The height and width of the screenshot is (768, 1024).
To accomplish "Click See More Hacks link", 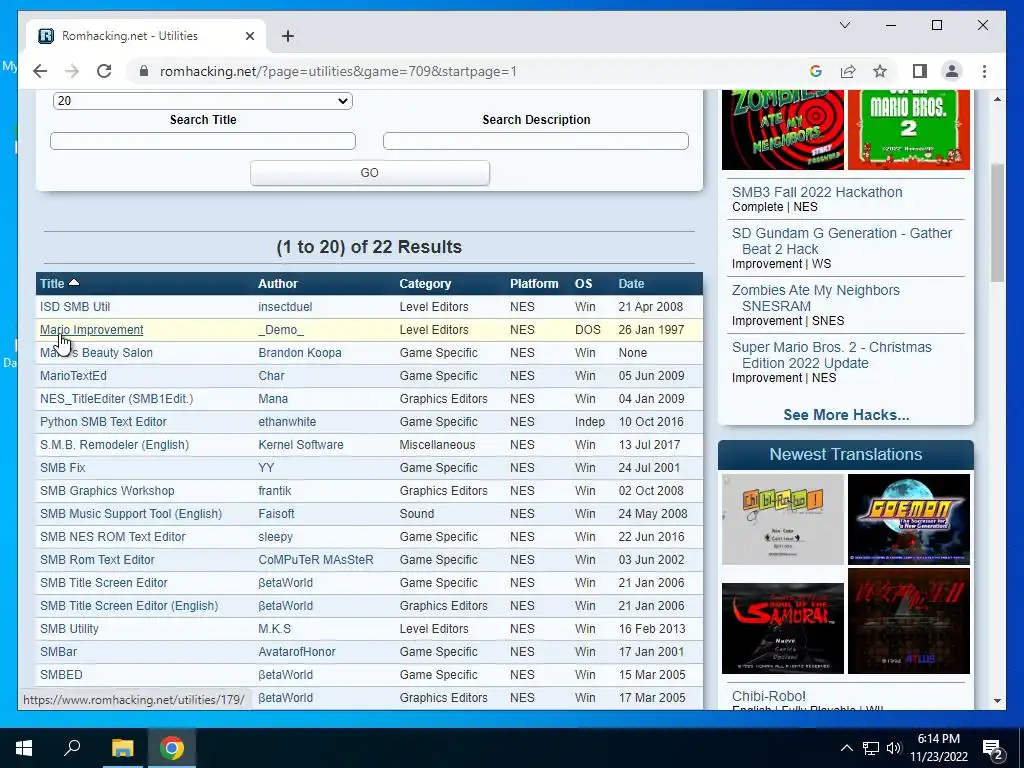I will pyautogui.click(x=846, y=415).
